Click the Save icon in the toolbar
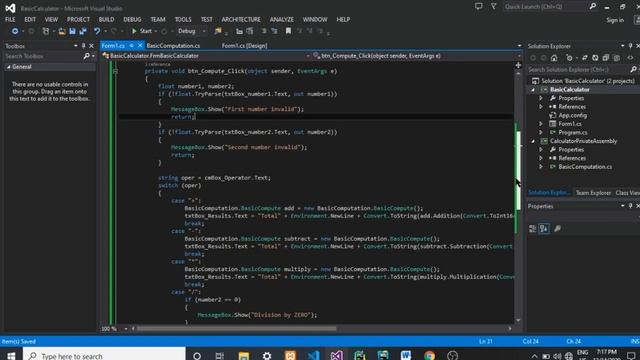This screenshot has width=640, height=360. (x=72, y=31)
